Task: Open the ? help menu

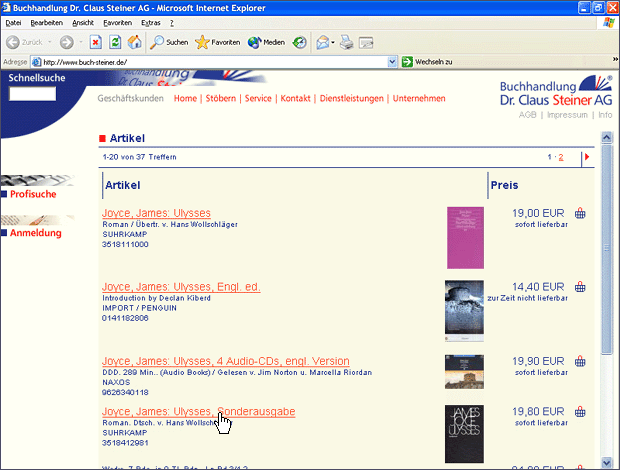Action: pos(172,23)
